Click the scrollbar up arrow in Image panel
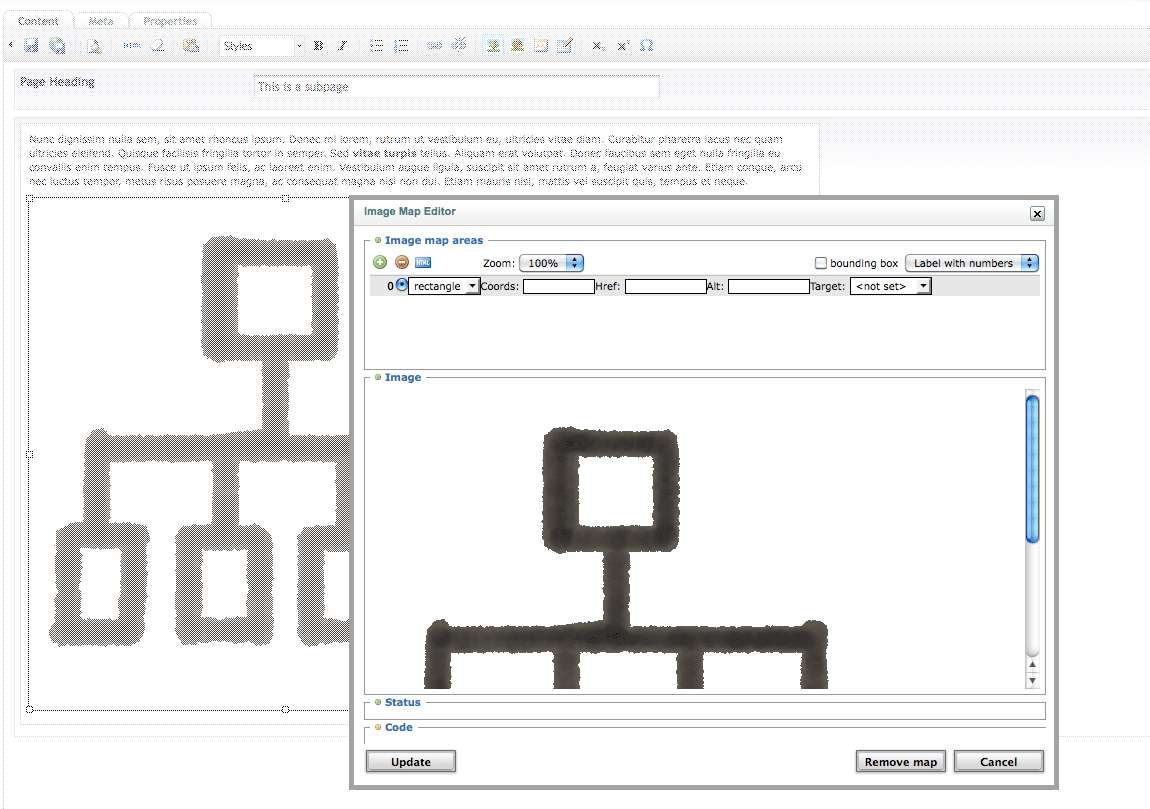This screenshot has width=1150, height=809. pyautogui.click(x=1032, y=665)
